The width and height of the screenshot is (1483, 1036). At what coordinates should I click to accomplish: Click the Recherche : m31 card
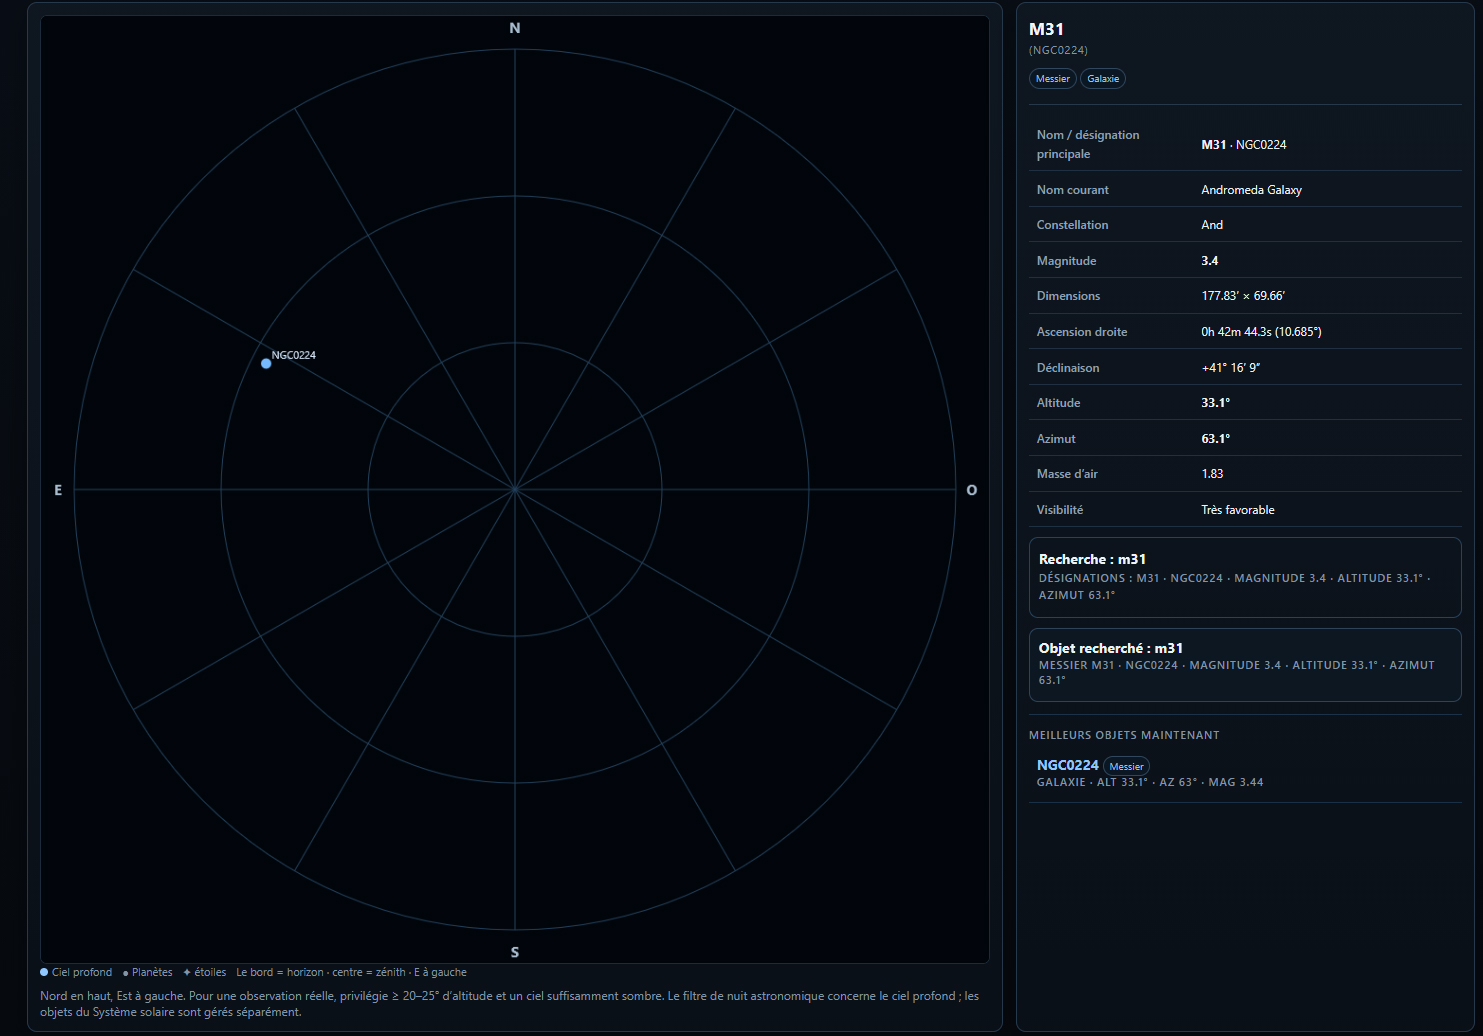pos(1245,577)
